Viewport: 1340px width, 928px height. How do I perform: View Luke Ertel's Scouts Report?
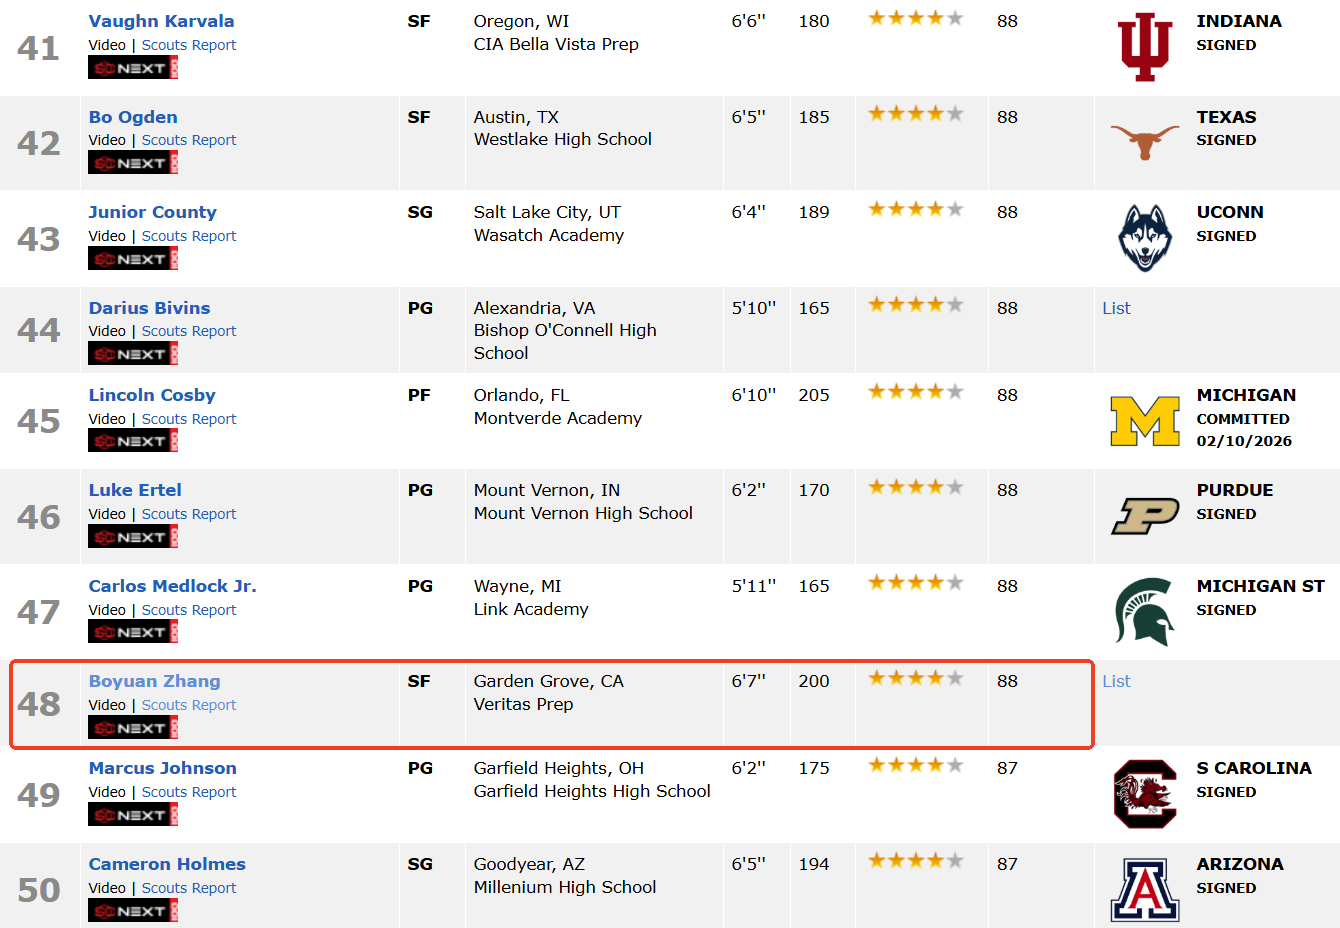tap(189, 514)
